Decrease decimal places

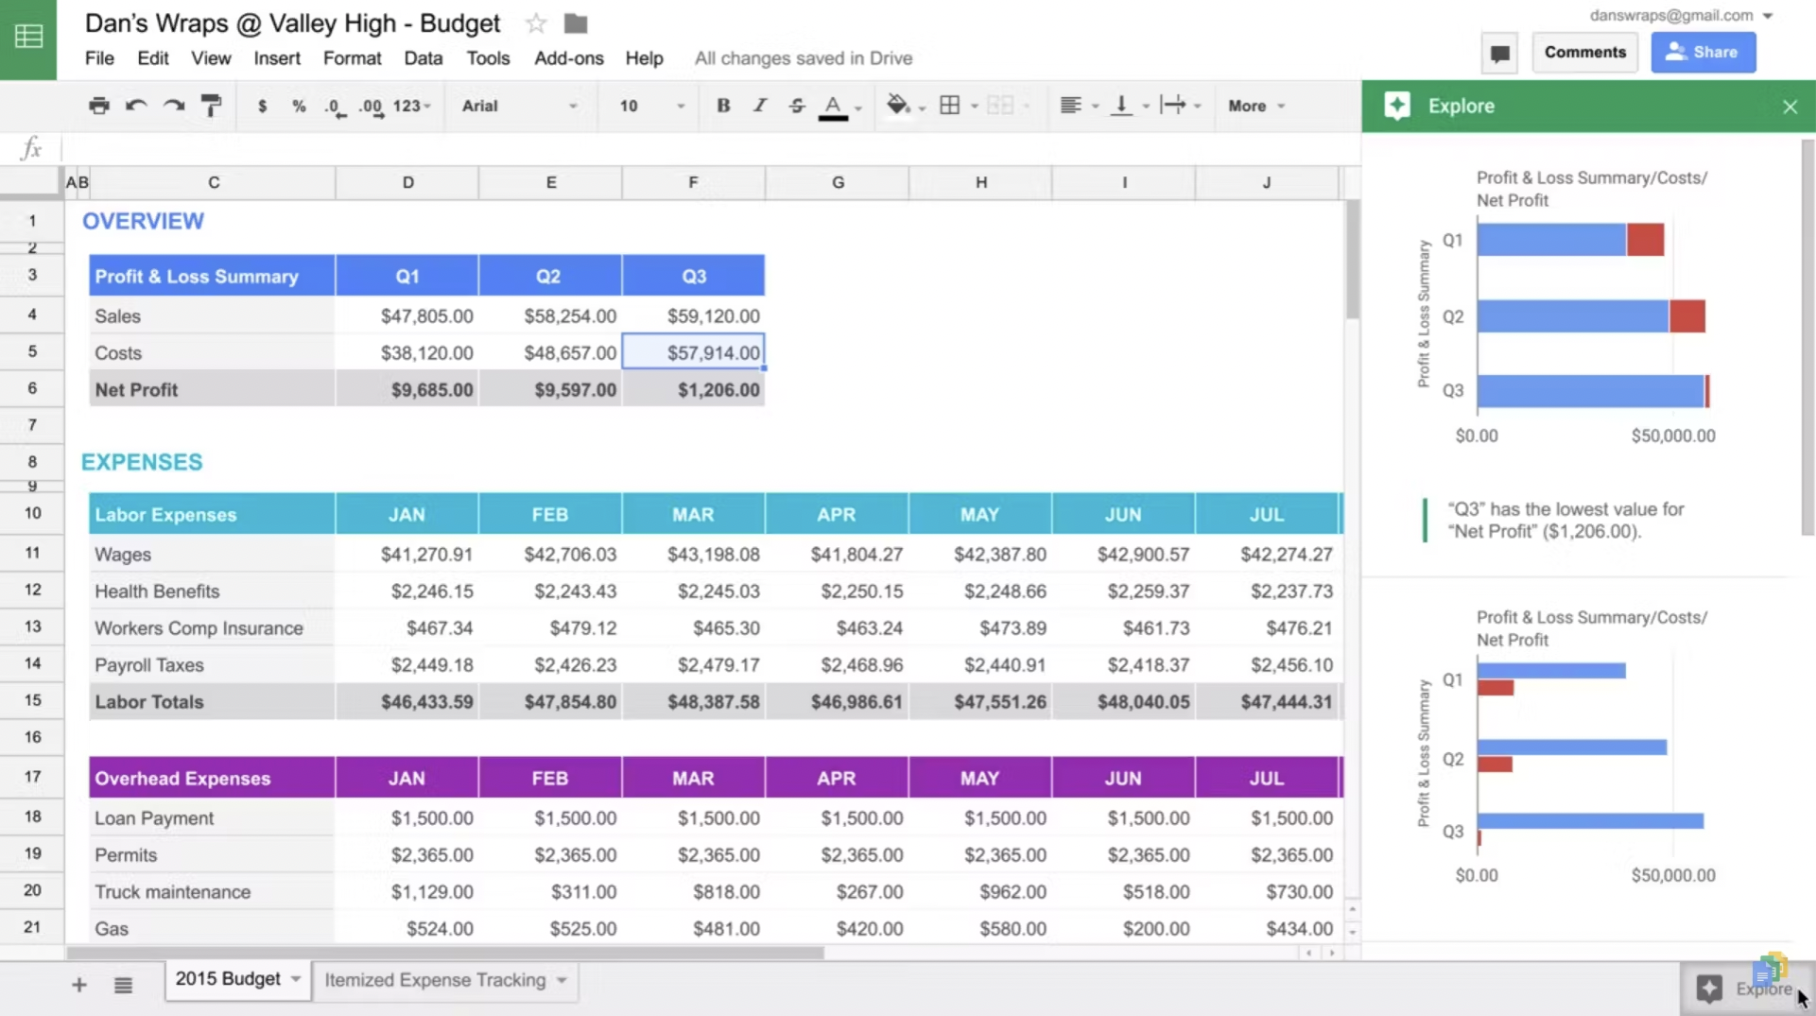point(333,107)
